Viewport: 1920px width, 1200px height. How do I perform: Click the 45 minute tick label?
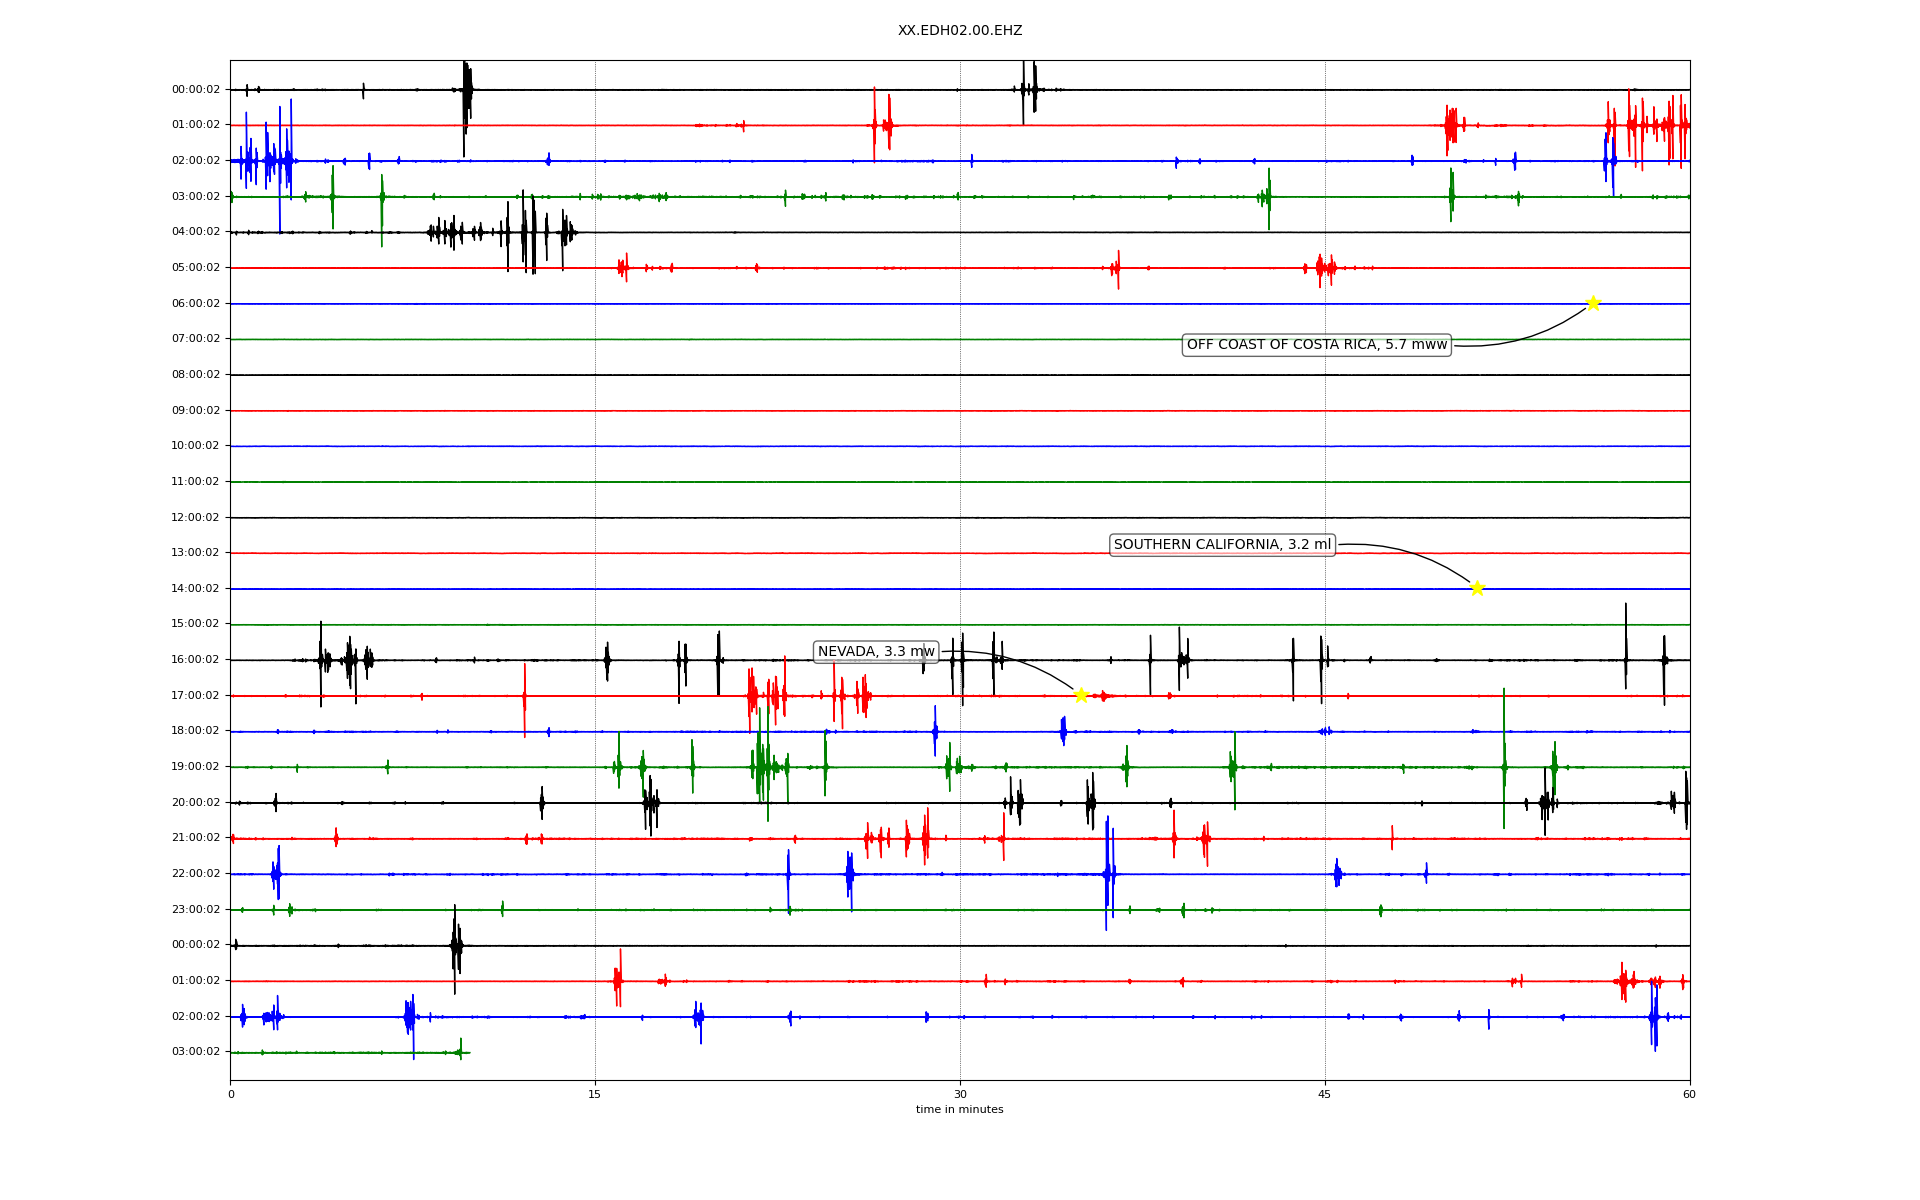click(1325, 1094)
